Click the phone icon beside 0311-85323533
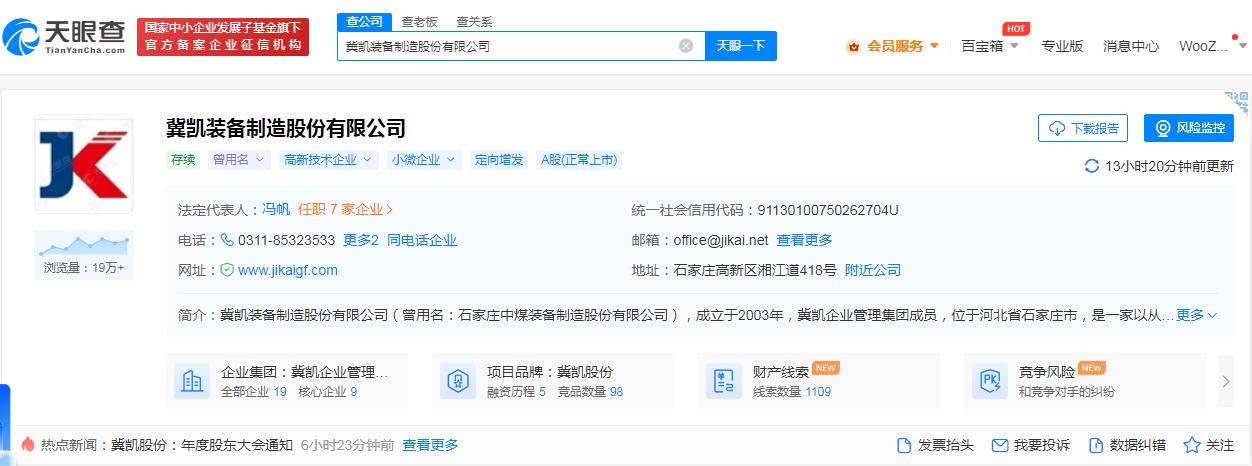Screen dimensions: 1252x466 tap(227, 240)
